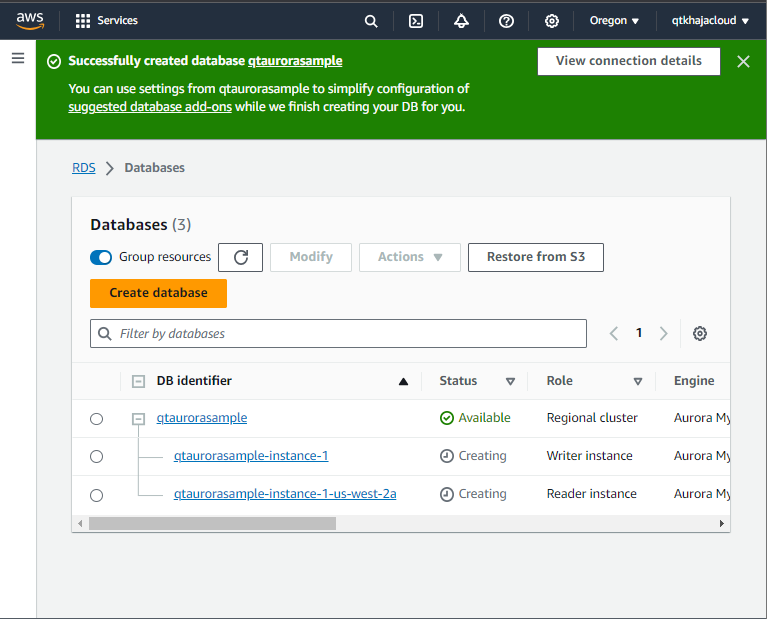Select the qtaurorasample cluster radio button
Viewport: 767px width, 619px height.
(x=96, y=419)
